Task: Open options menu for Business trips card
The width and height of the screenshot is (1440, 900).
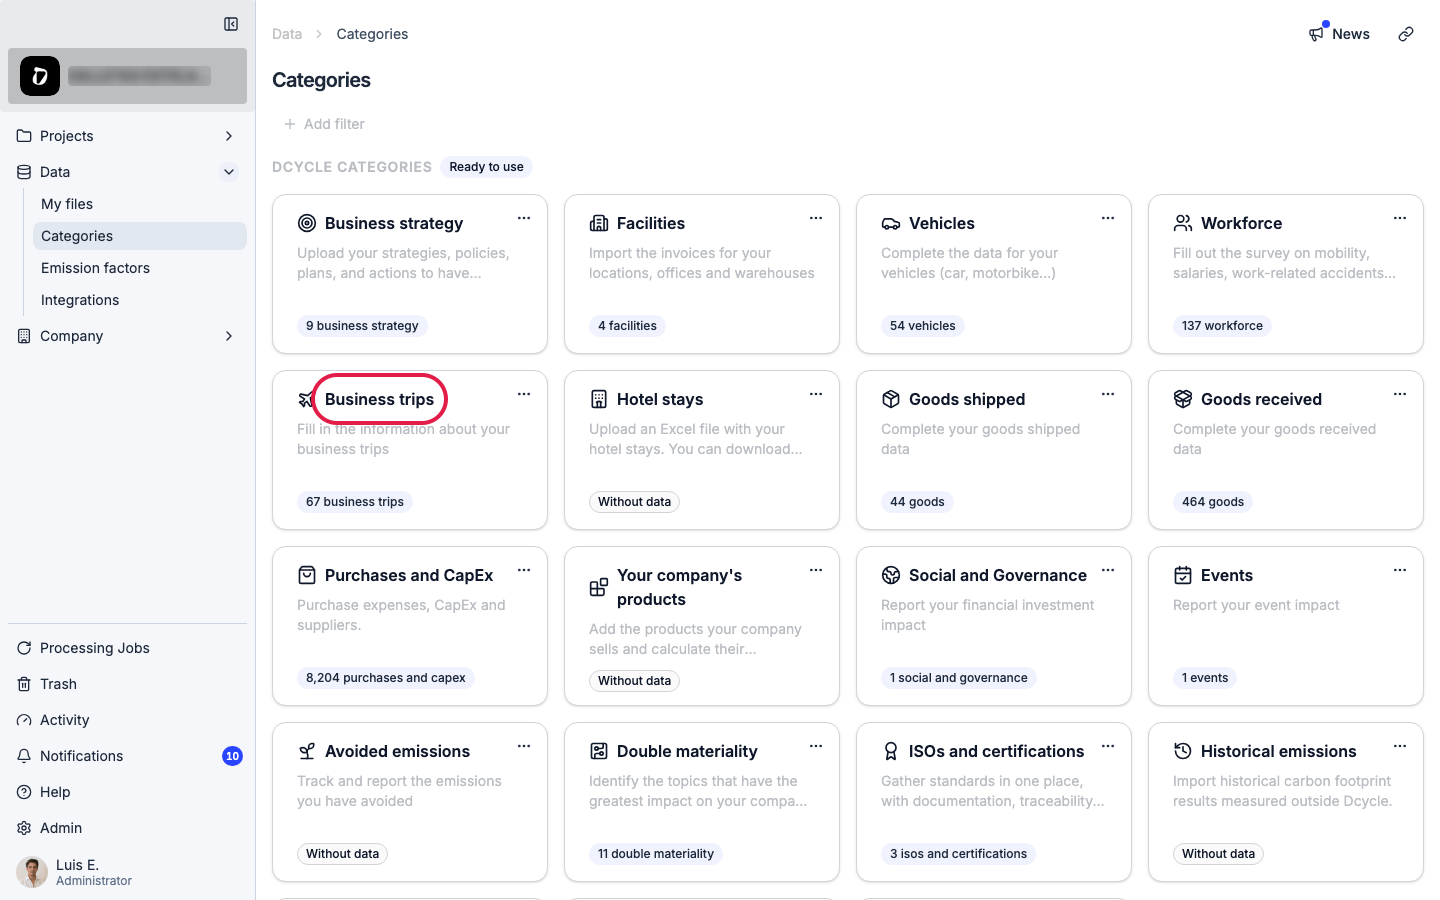Action: (524, 394)
